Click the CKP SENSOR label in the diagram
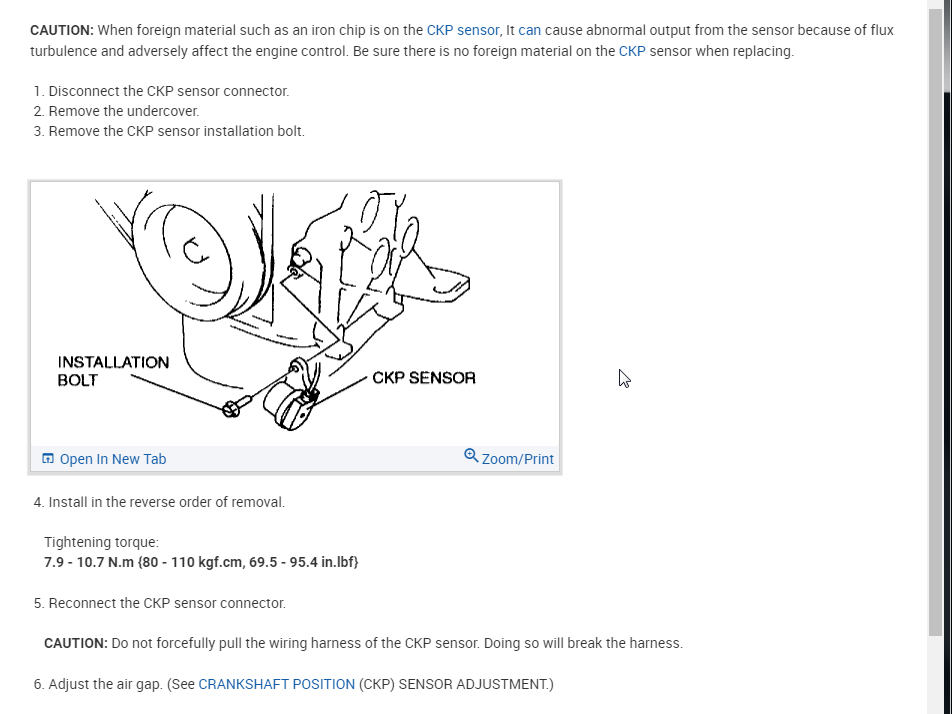This screenshot has height=714, width=952. [x=424, y=378]
